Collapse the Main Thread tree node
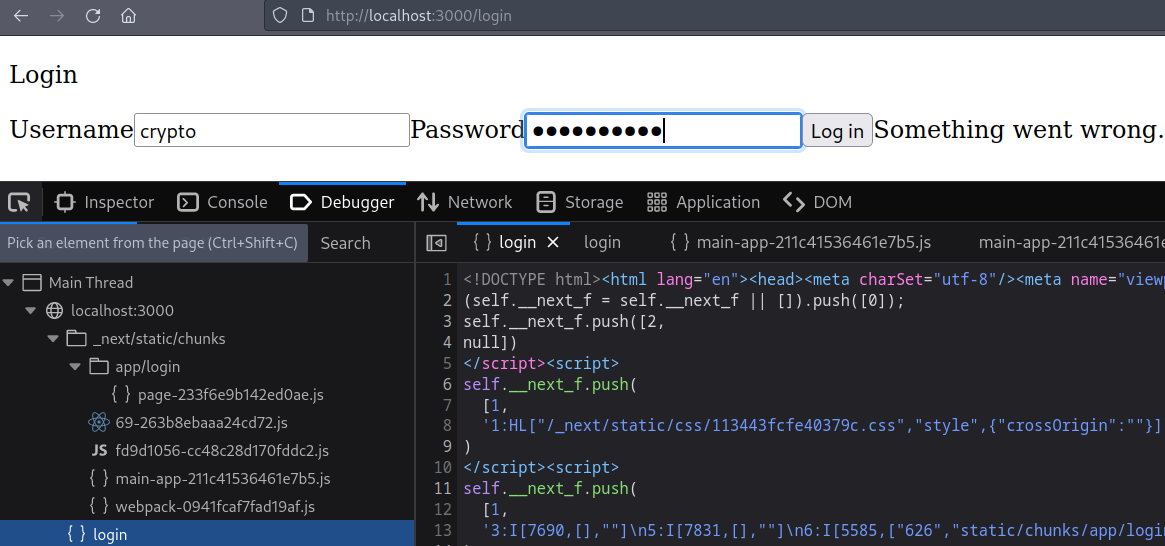The image size is (1165, 546). (x=9, y=283)
